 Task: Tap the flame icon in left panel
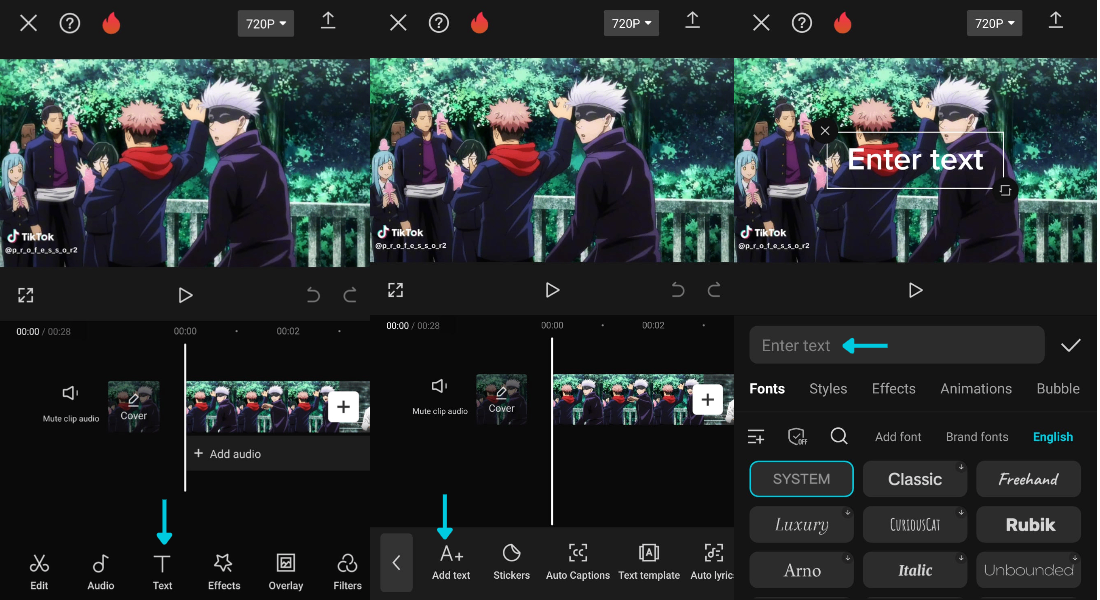(x=112, y=23)
